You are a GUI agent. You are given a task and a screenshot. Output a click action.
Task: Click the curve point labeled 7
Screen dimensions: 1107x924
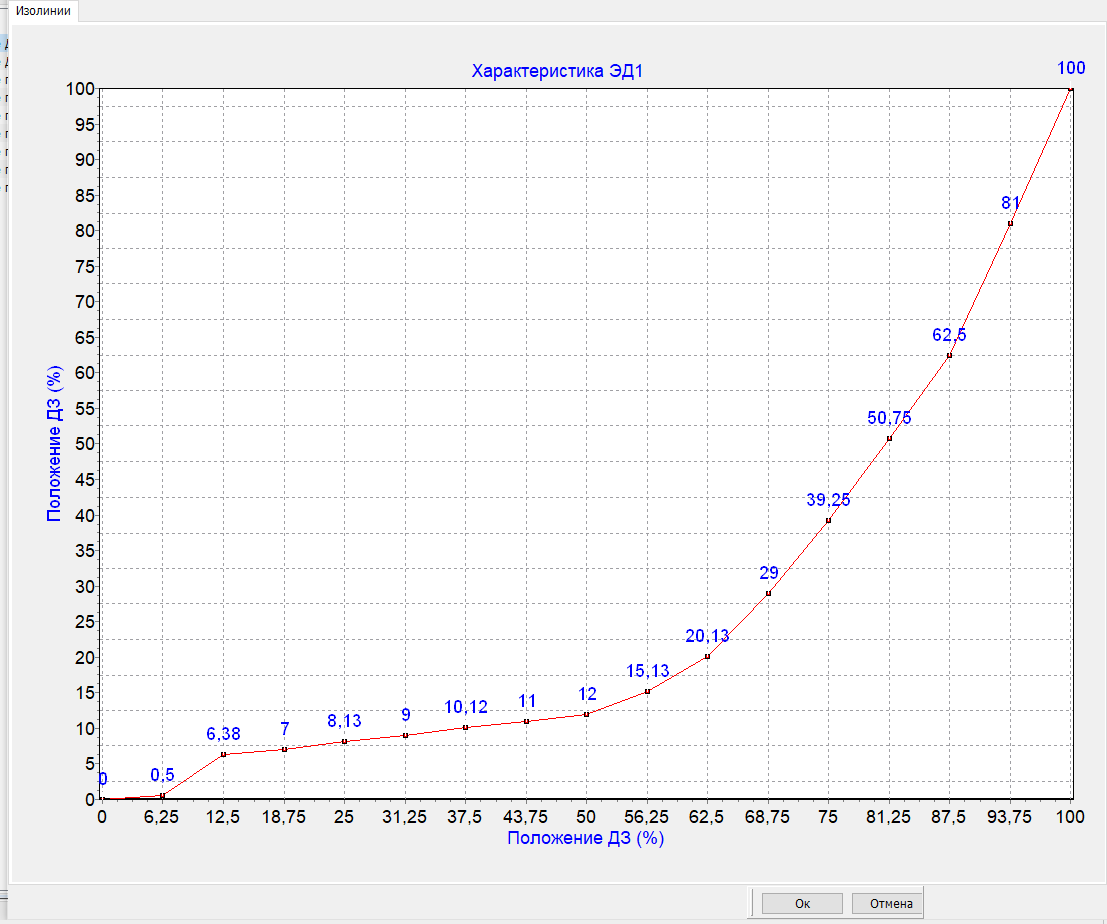click(x=284, y=749)
